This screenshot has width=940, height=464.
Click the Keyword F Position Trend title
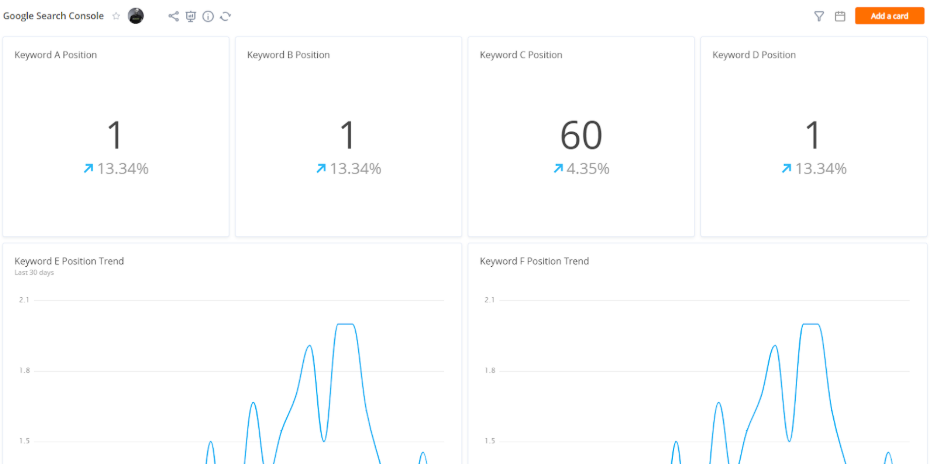(534, 261)
